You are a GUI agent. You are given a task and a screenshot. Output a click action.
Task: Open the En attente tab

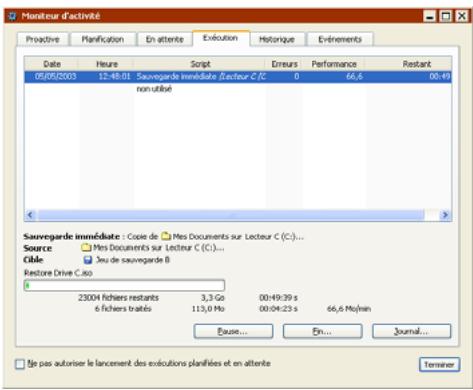pyautogui.click(x=165, y=39)
